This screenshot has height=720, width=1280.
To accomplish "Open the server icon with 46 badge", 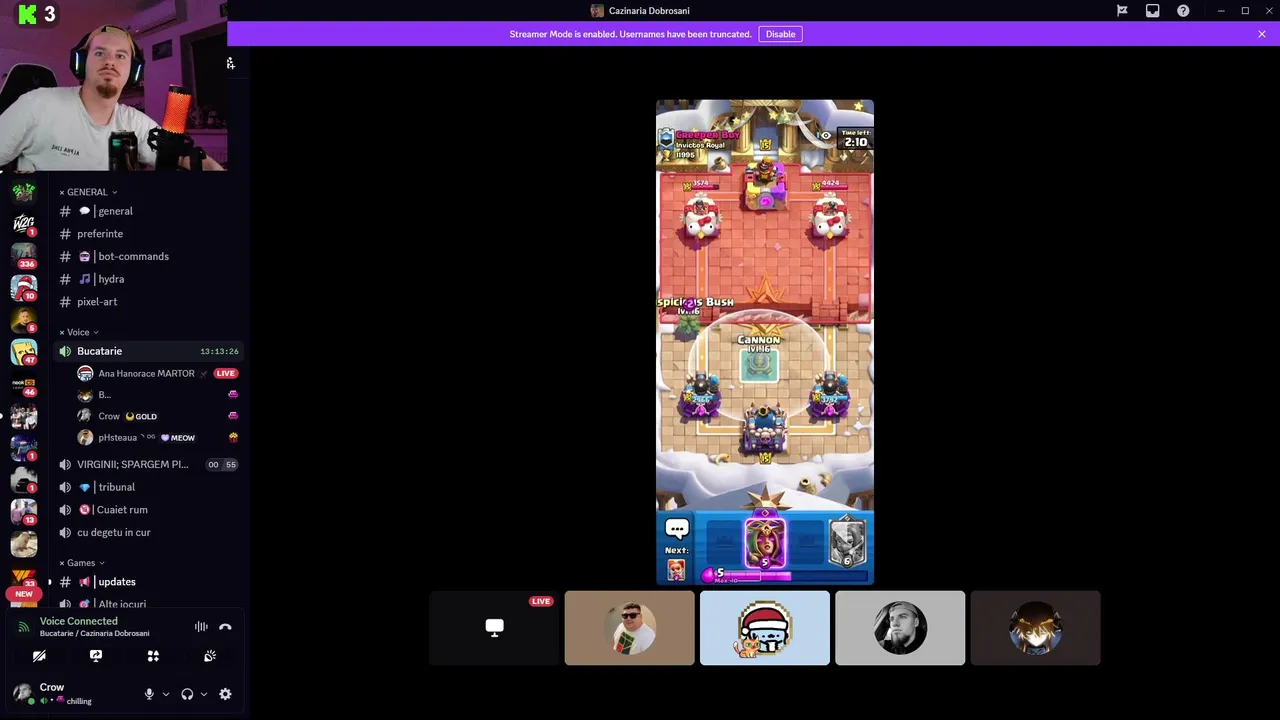I will point(24,384).
